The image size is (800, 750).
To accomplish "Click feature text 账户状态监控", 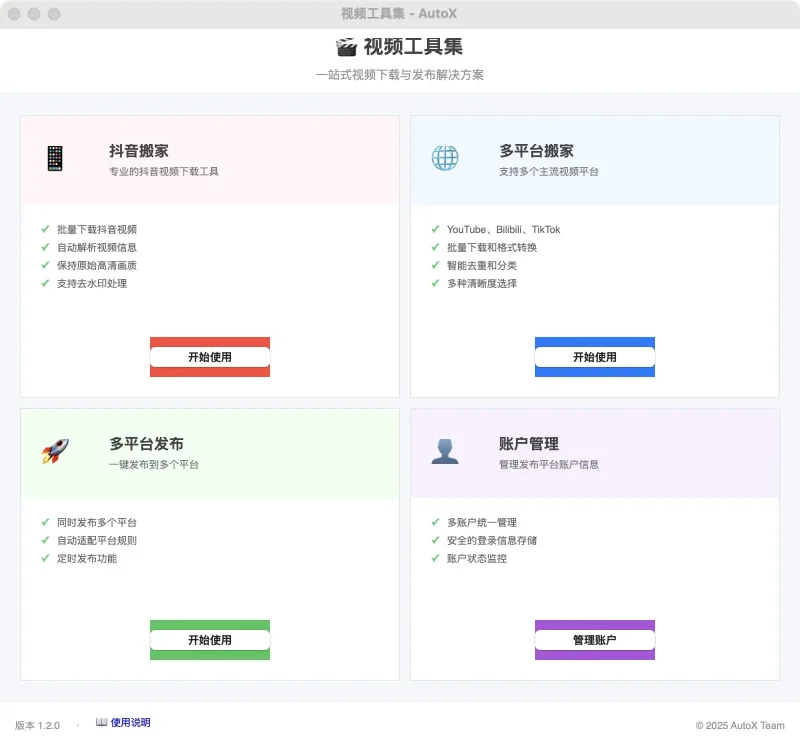I will [477, 558].
